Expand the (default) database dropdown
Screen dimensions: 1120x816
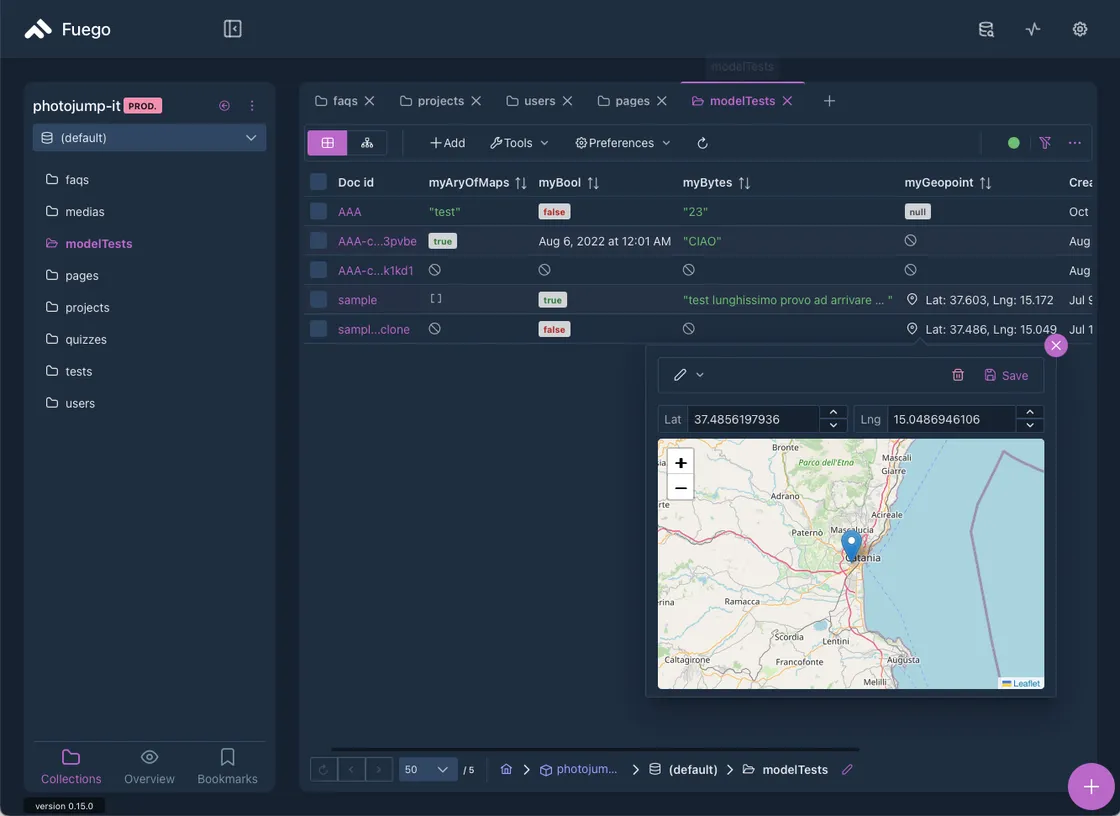point(149,138)
